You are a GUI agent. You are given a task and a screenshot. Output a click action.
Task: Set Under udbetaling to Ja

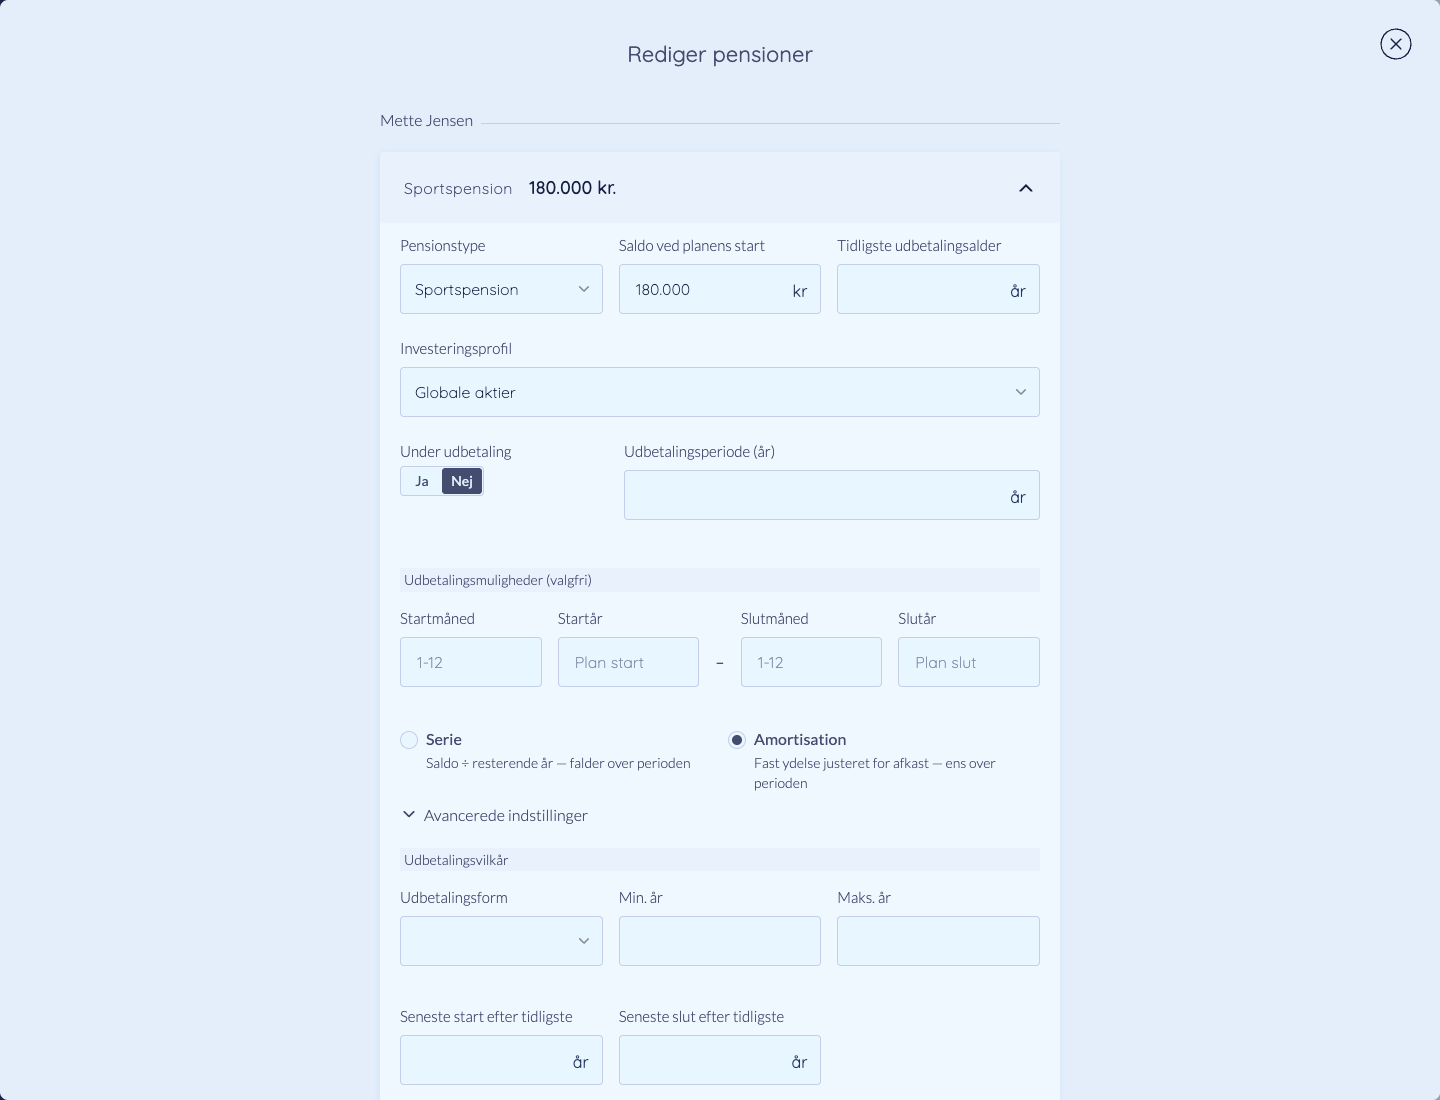point(422,481)
